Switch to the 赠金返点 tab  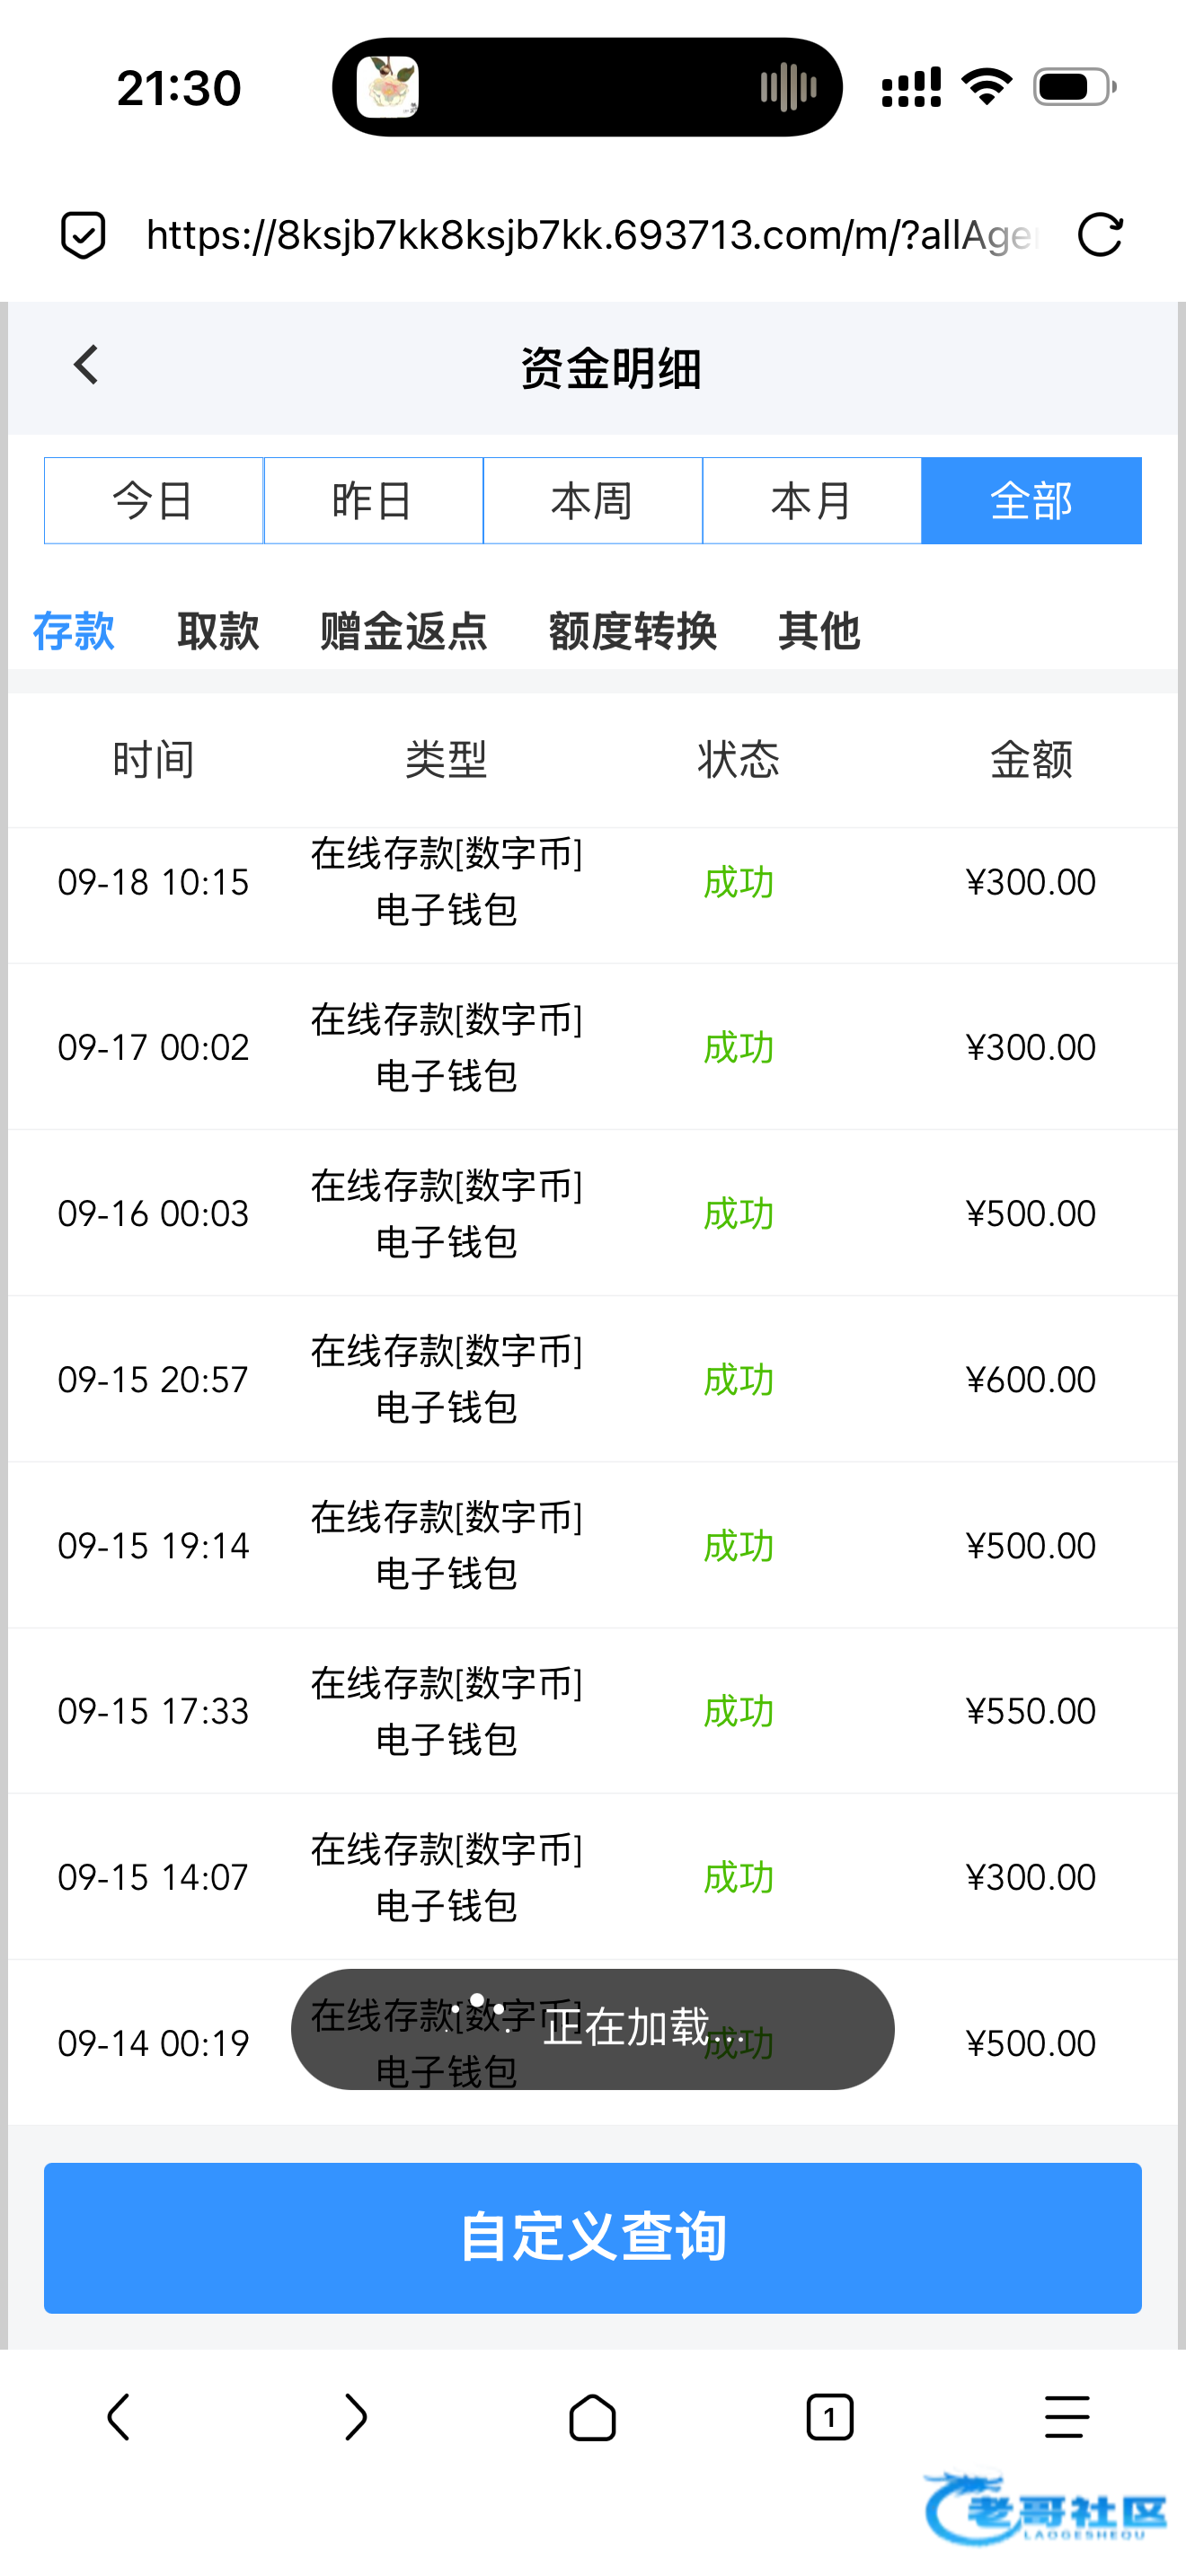(x=403, y=631)
